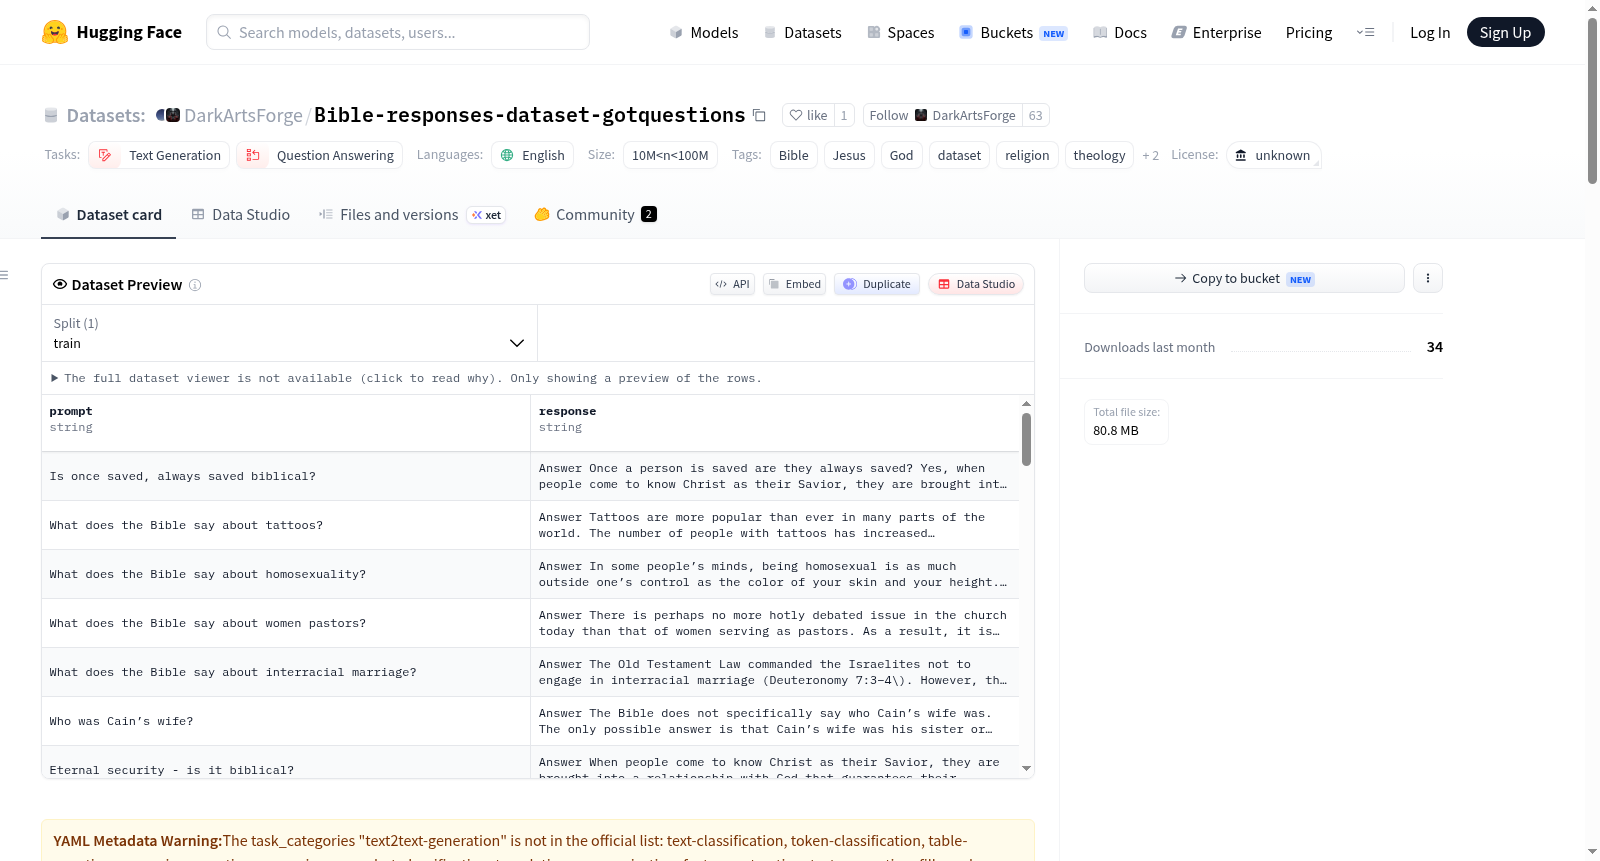
Task: Click the info icon next to Dataset Preview
Action: [195, 285]
